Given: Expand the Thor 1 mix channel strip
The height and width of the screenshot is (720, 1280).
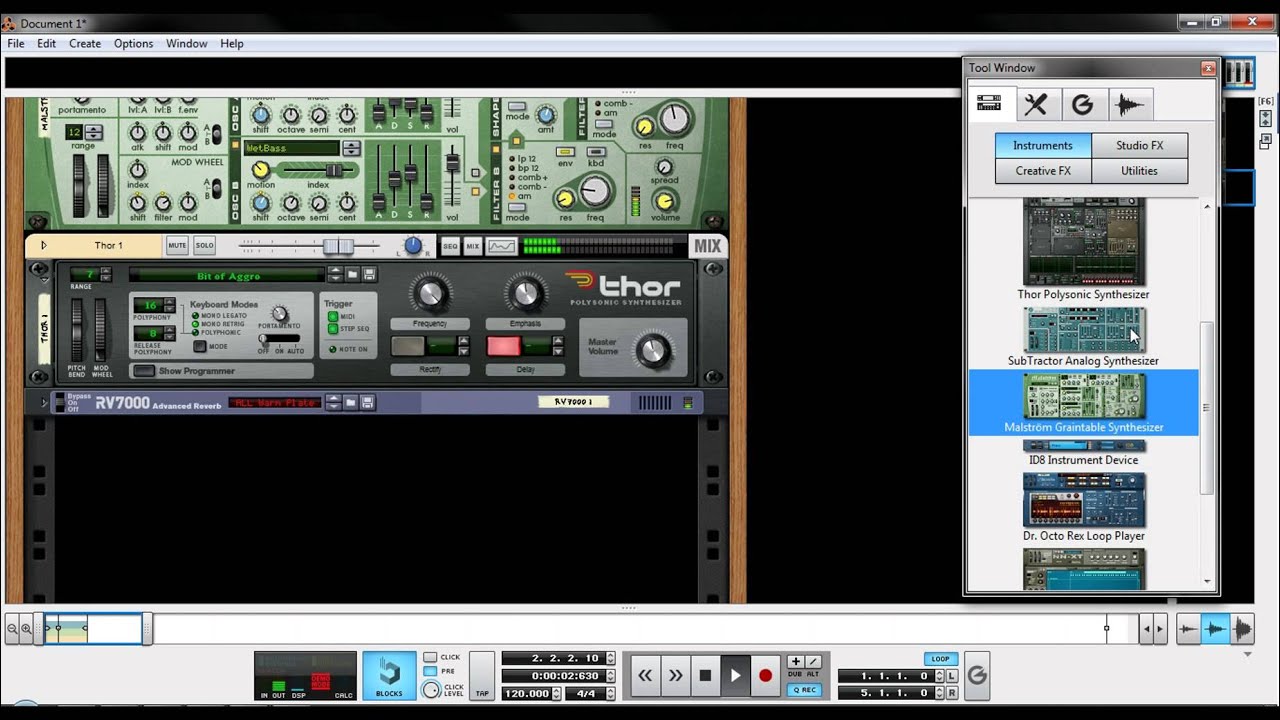Looking at the screenshot, I should (x=43, y=245).
